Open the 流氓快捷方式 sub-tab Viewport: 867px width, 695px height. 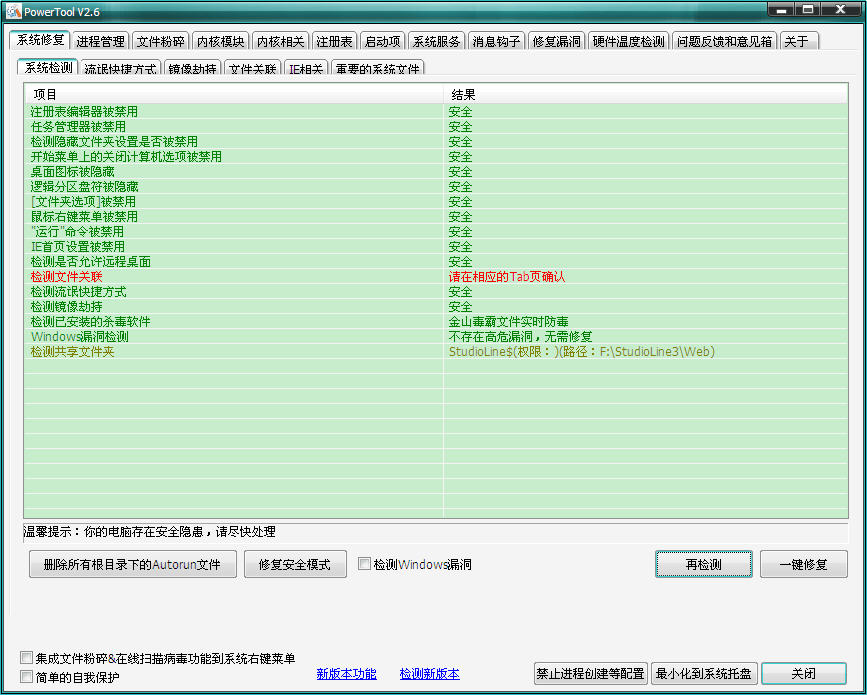[121, 68]
